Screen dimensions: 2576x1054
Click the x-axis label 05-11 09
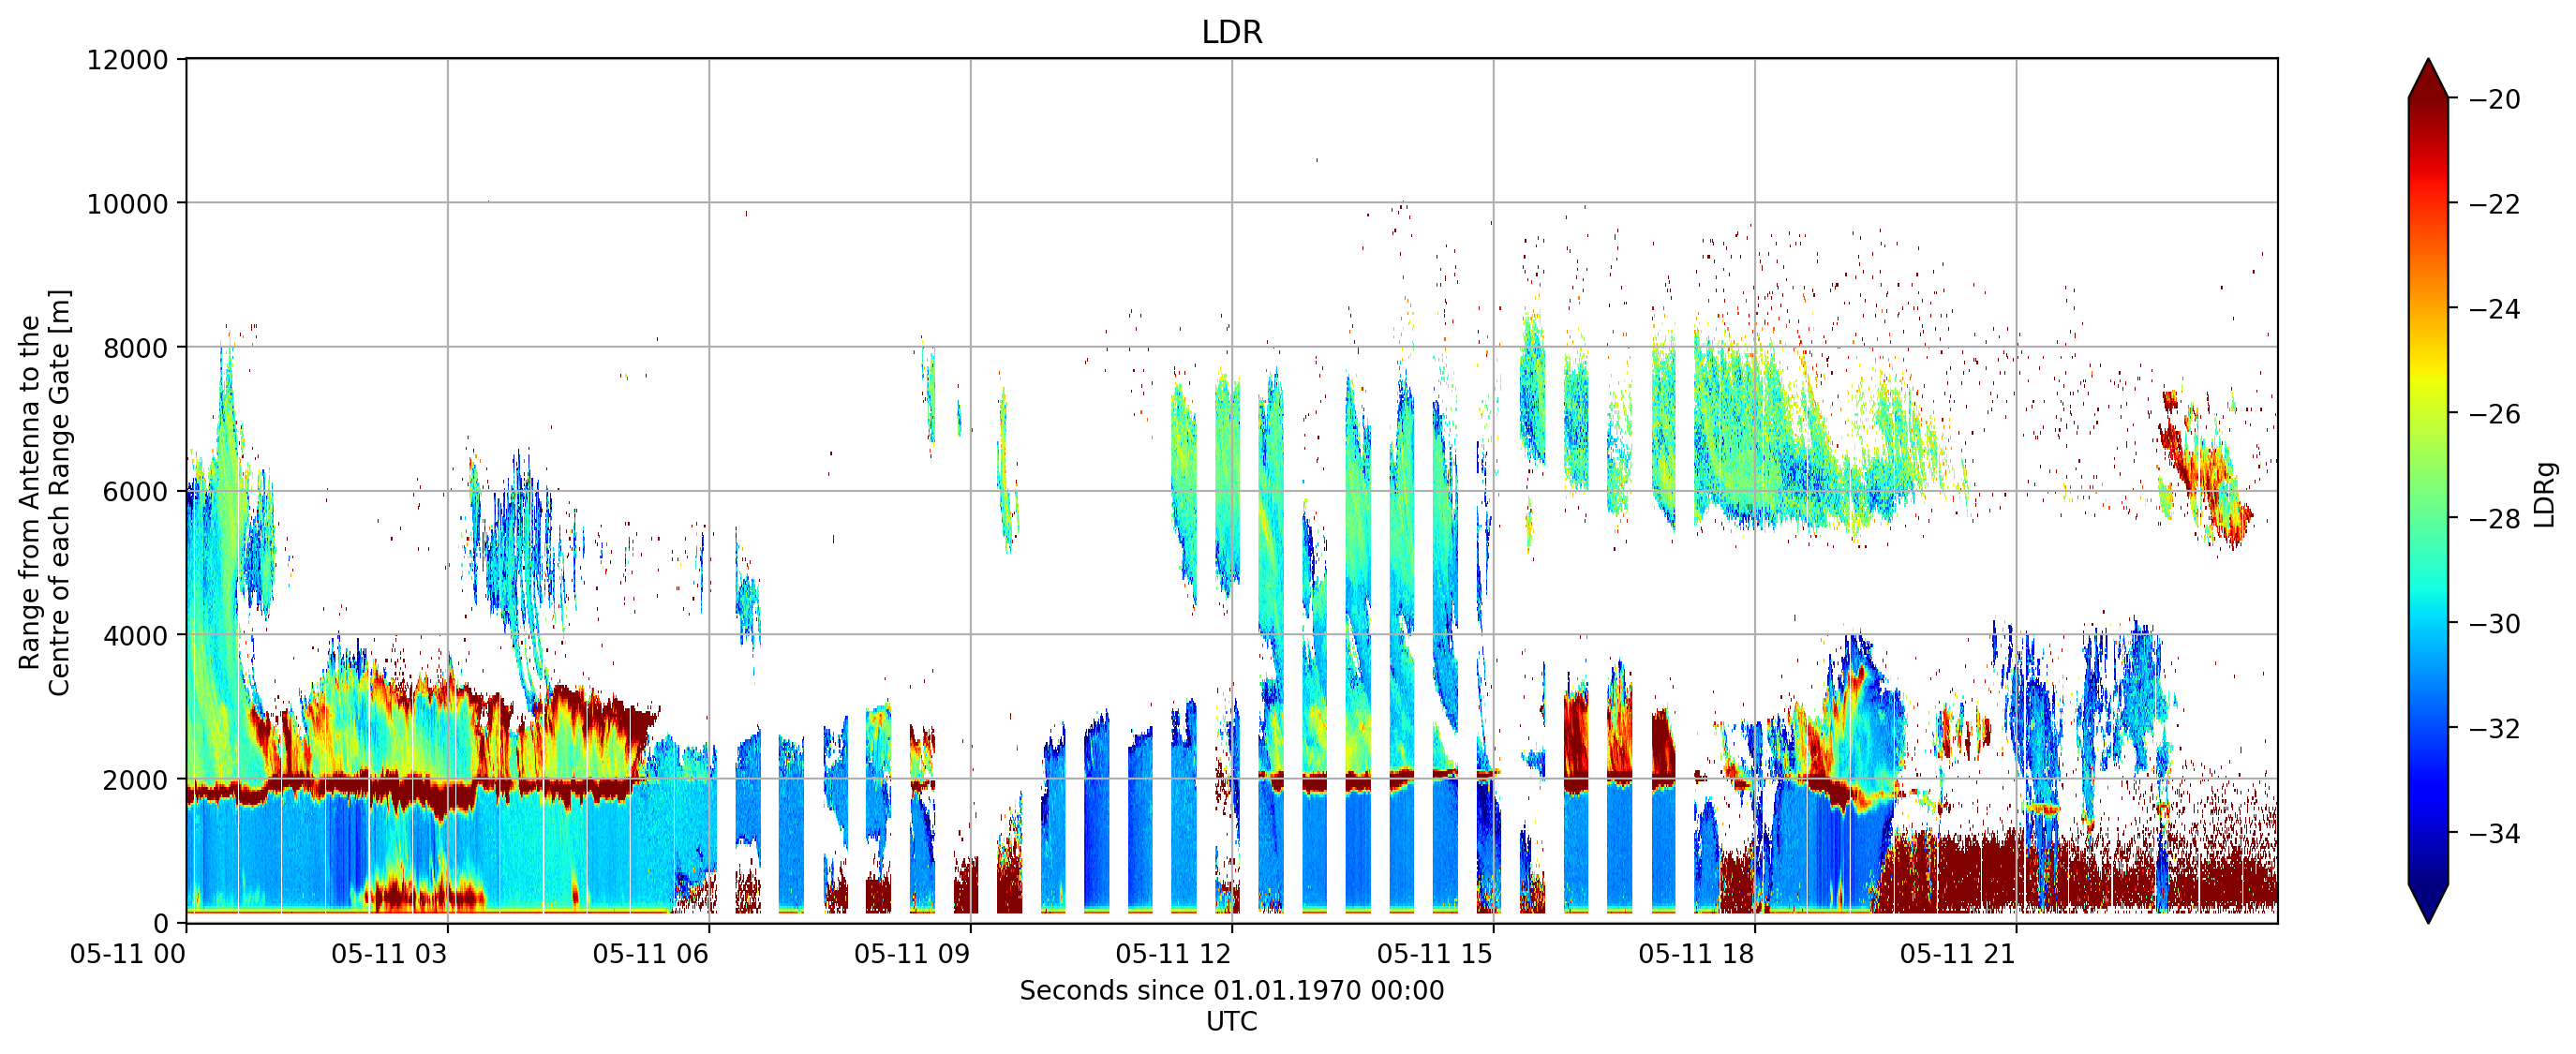[x=912, y=954]
